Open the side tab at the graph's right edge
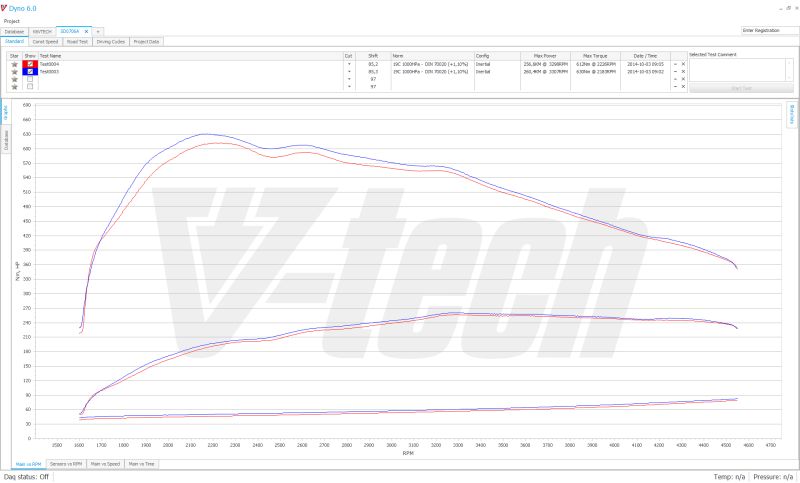Viewport: 800px width, 483px height. [x=791, y=114]
